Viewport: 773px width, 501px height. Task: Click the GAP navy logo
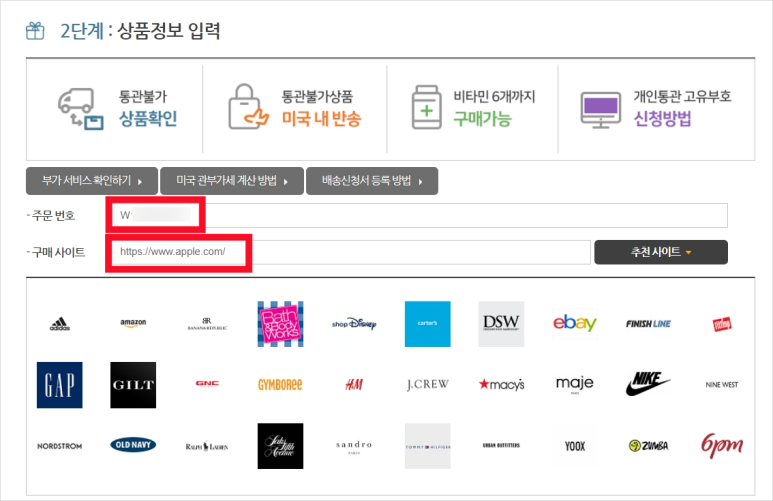tap(60, 385)
